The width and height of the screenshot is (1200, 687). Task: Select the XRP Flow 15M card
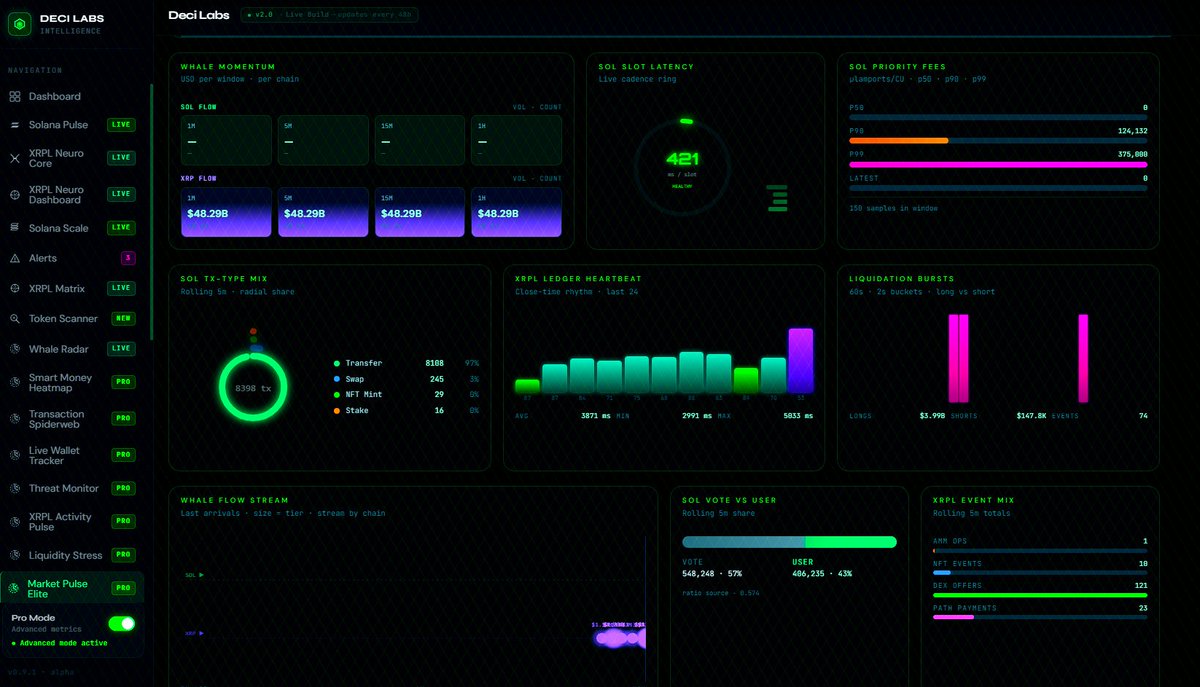point(420,212)
